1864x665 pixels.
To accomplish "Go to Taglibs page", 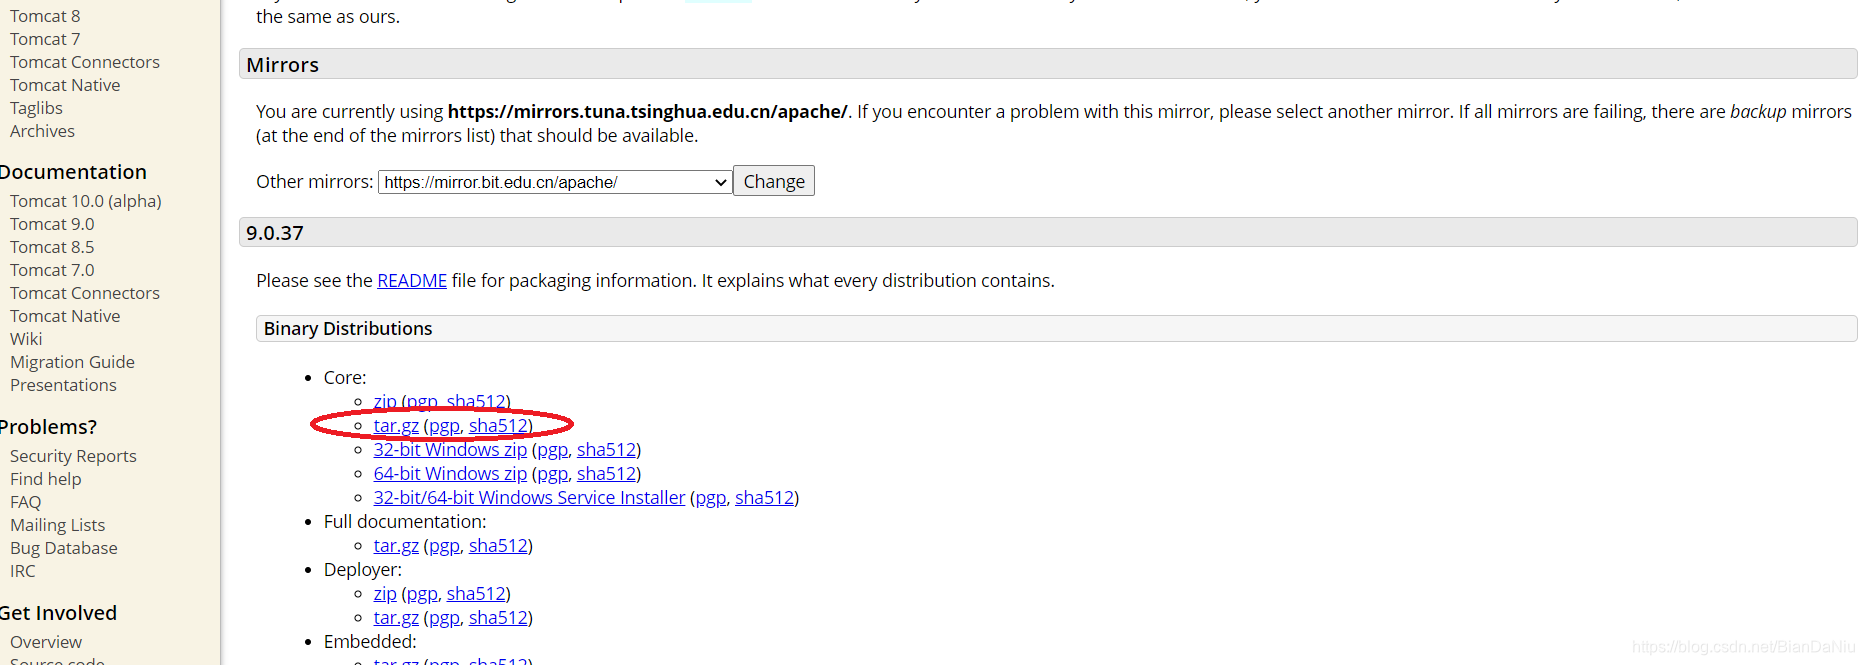I will [x=36, y=108].
